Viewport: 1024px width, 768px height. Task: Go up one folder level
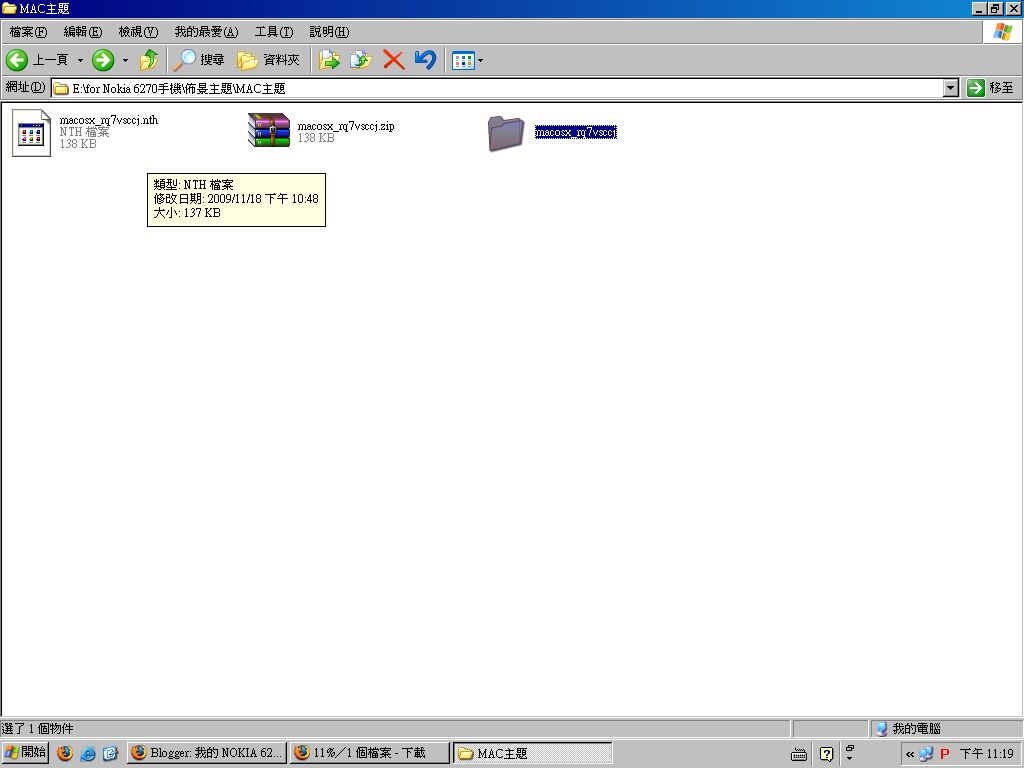[149, 60]
